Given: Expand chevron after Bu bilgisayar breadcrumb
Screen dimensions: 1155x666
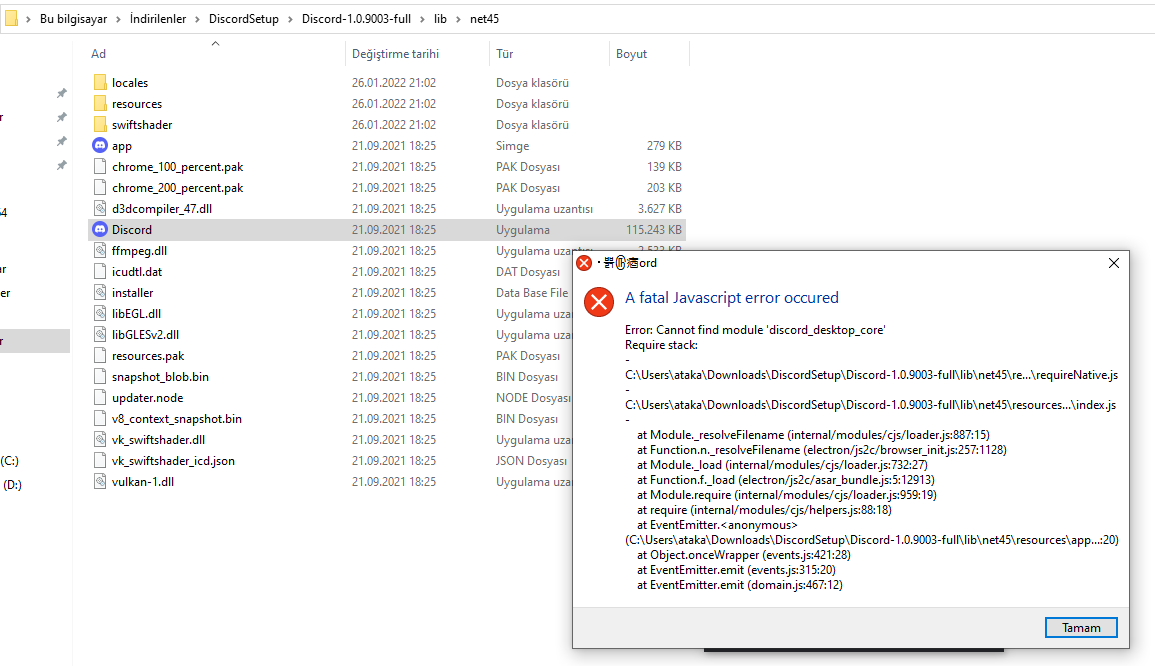Looking at the screenshot, I should [x=119, y=19].
